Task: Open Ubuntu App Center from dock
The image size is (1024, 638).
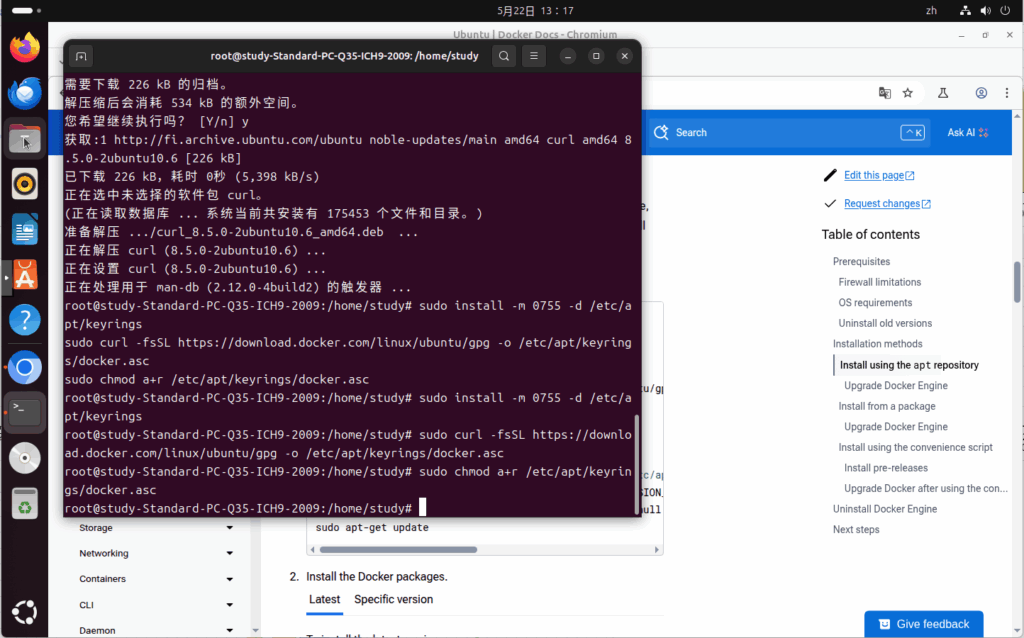Action: pyautogui.click(x=25, y=276)
